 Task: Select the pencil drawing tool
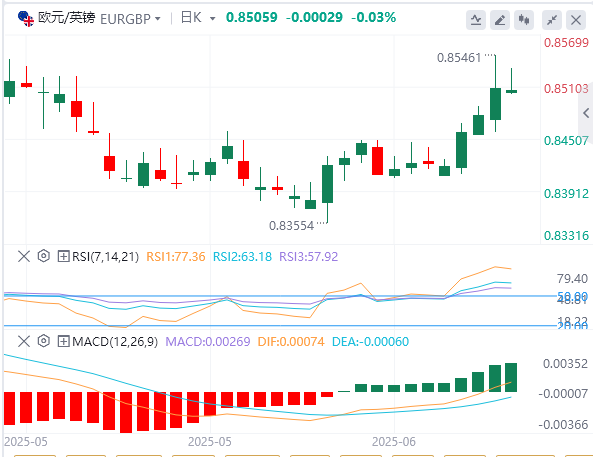[500, 20]
